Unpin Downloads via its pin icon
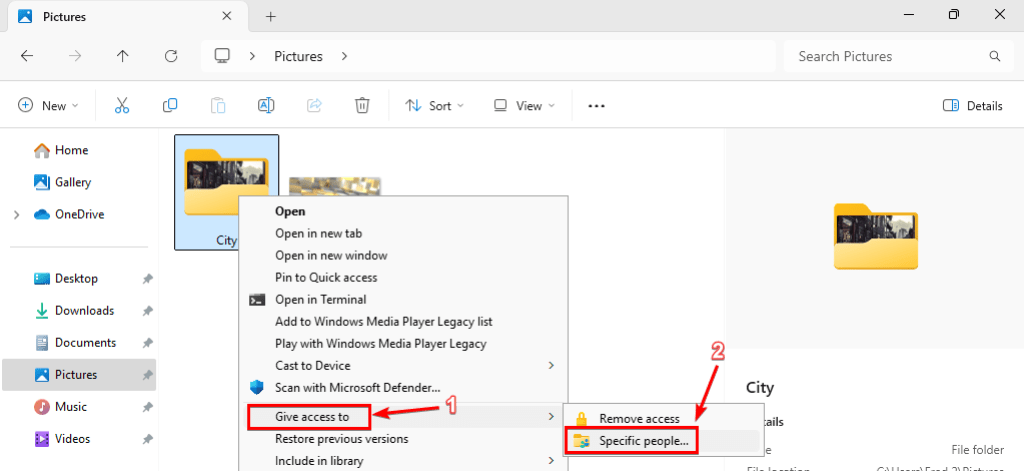Screen dimensions: 1024x471 click(148, 311)
